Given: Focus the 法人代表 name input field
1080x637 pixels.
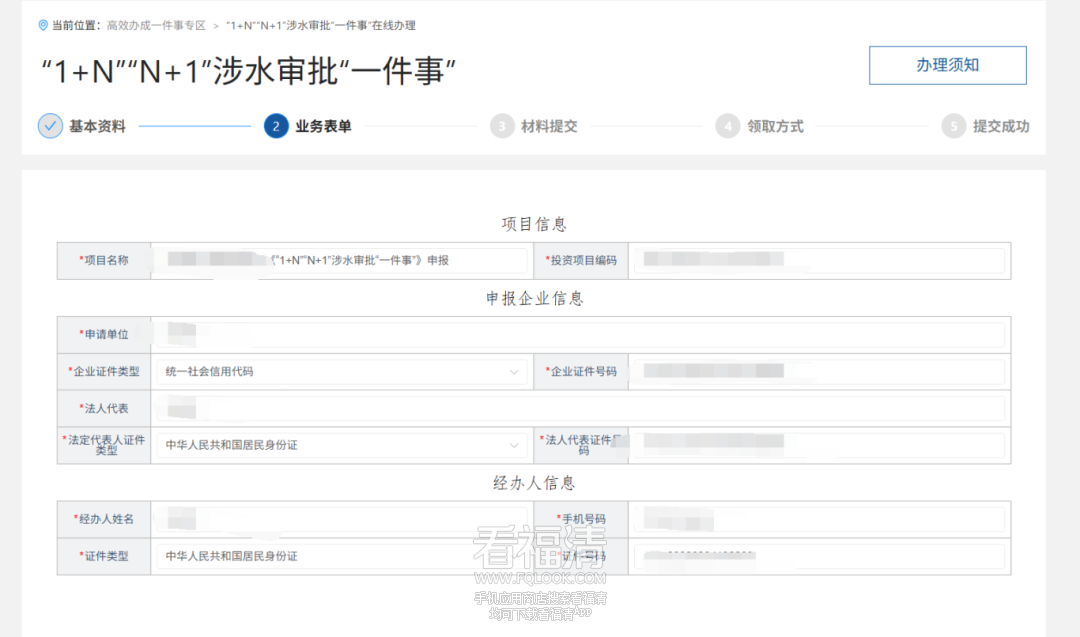Looking at the screenshot, I should click(x=580, y=408).
